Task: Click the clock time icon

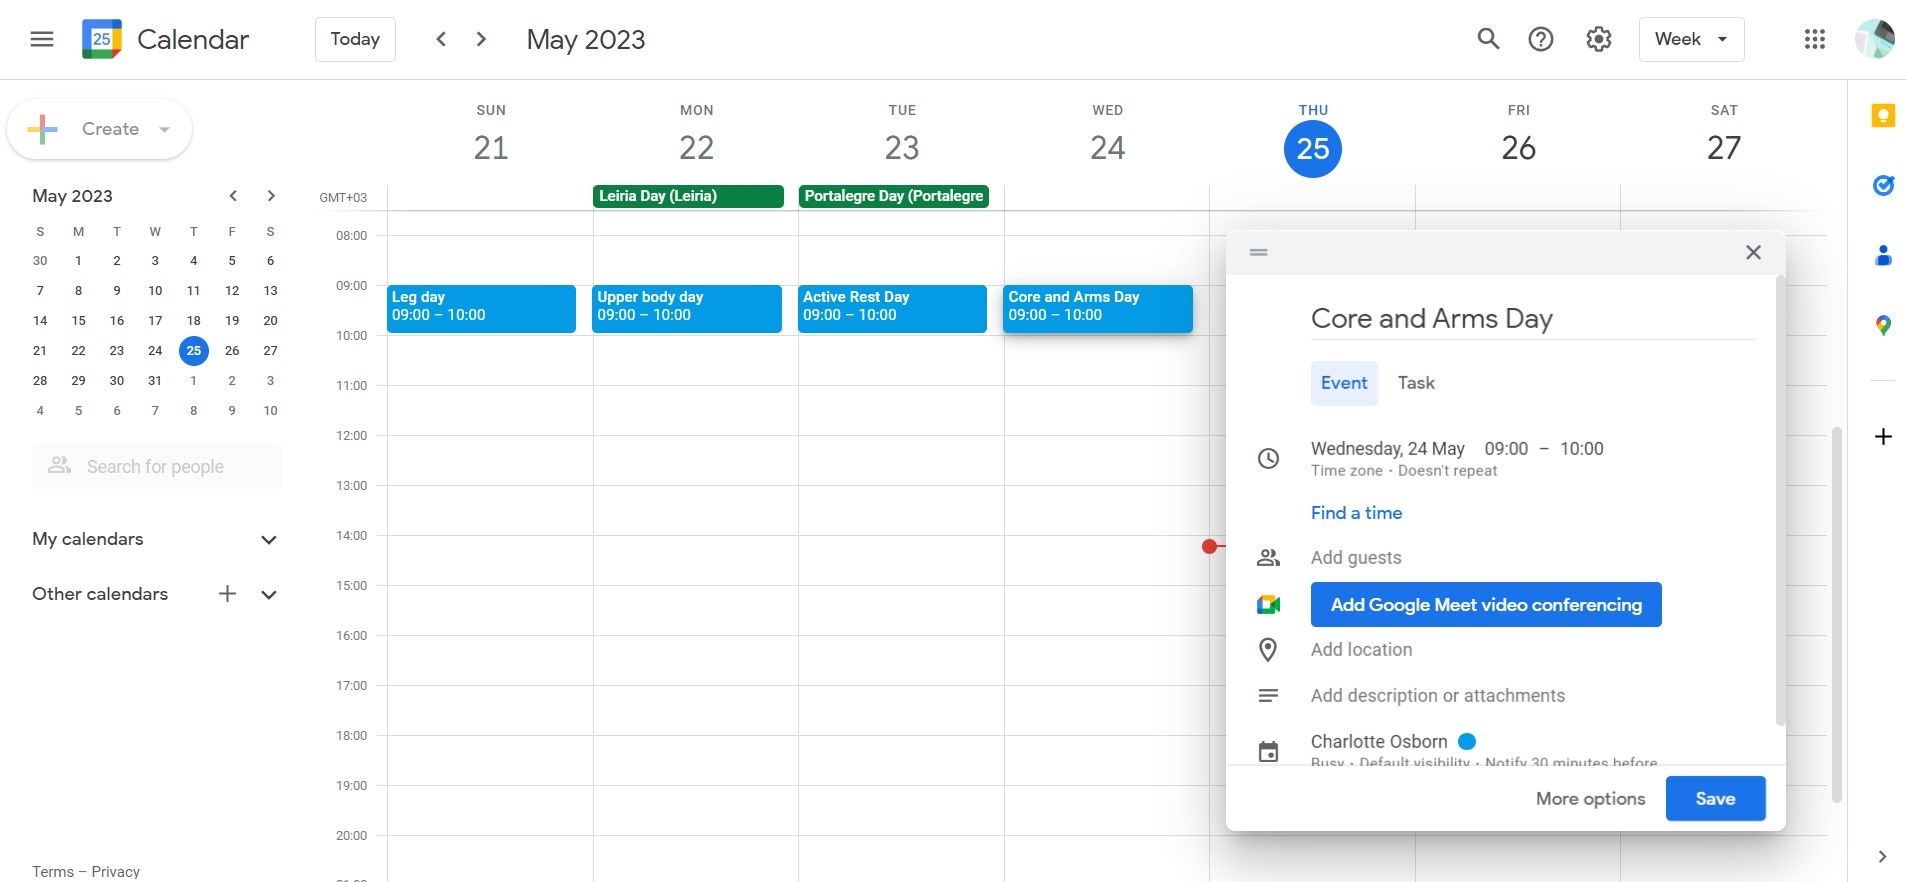Action: [x=1268, y=459]
